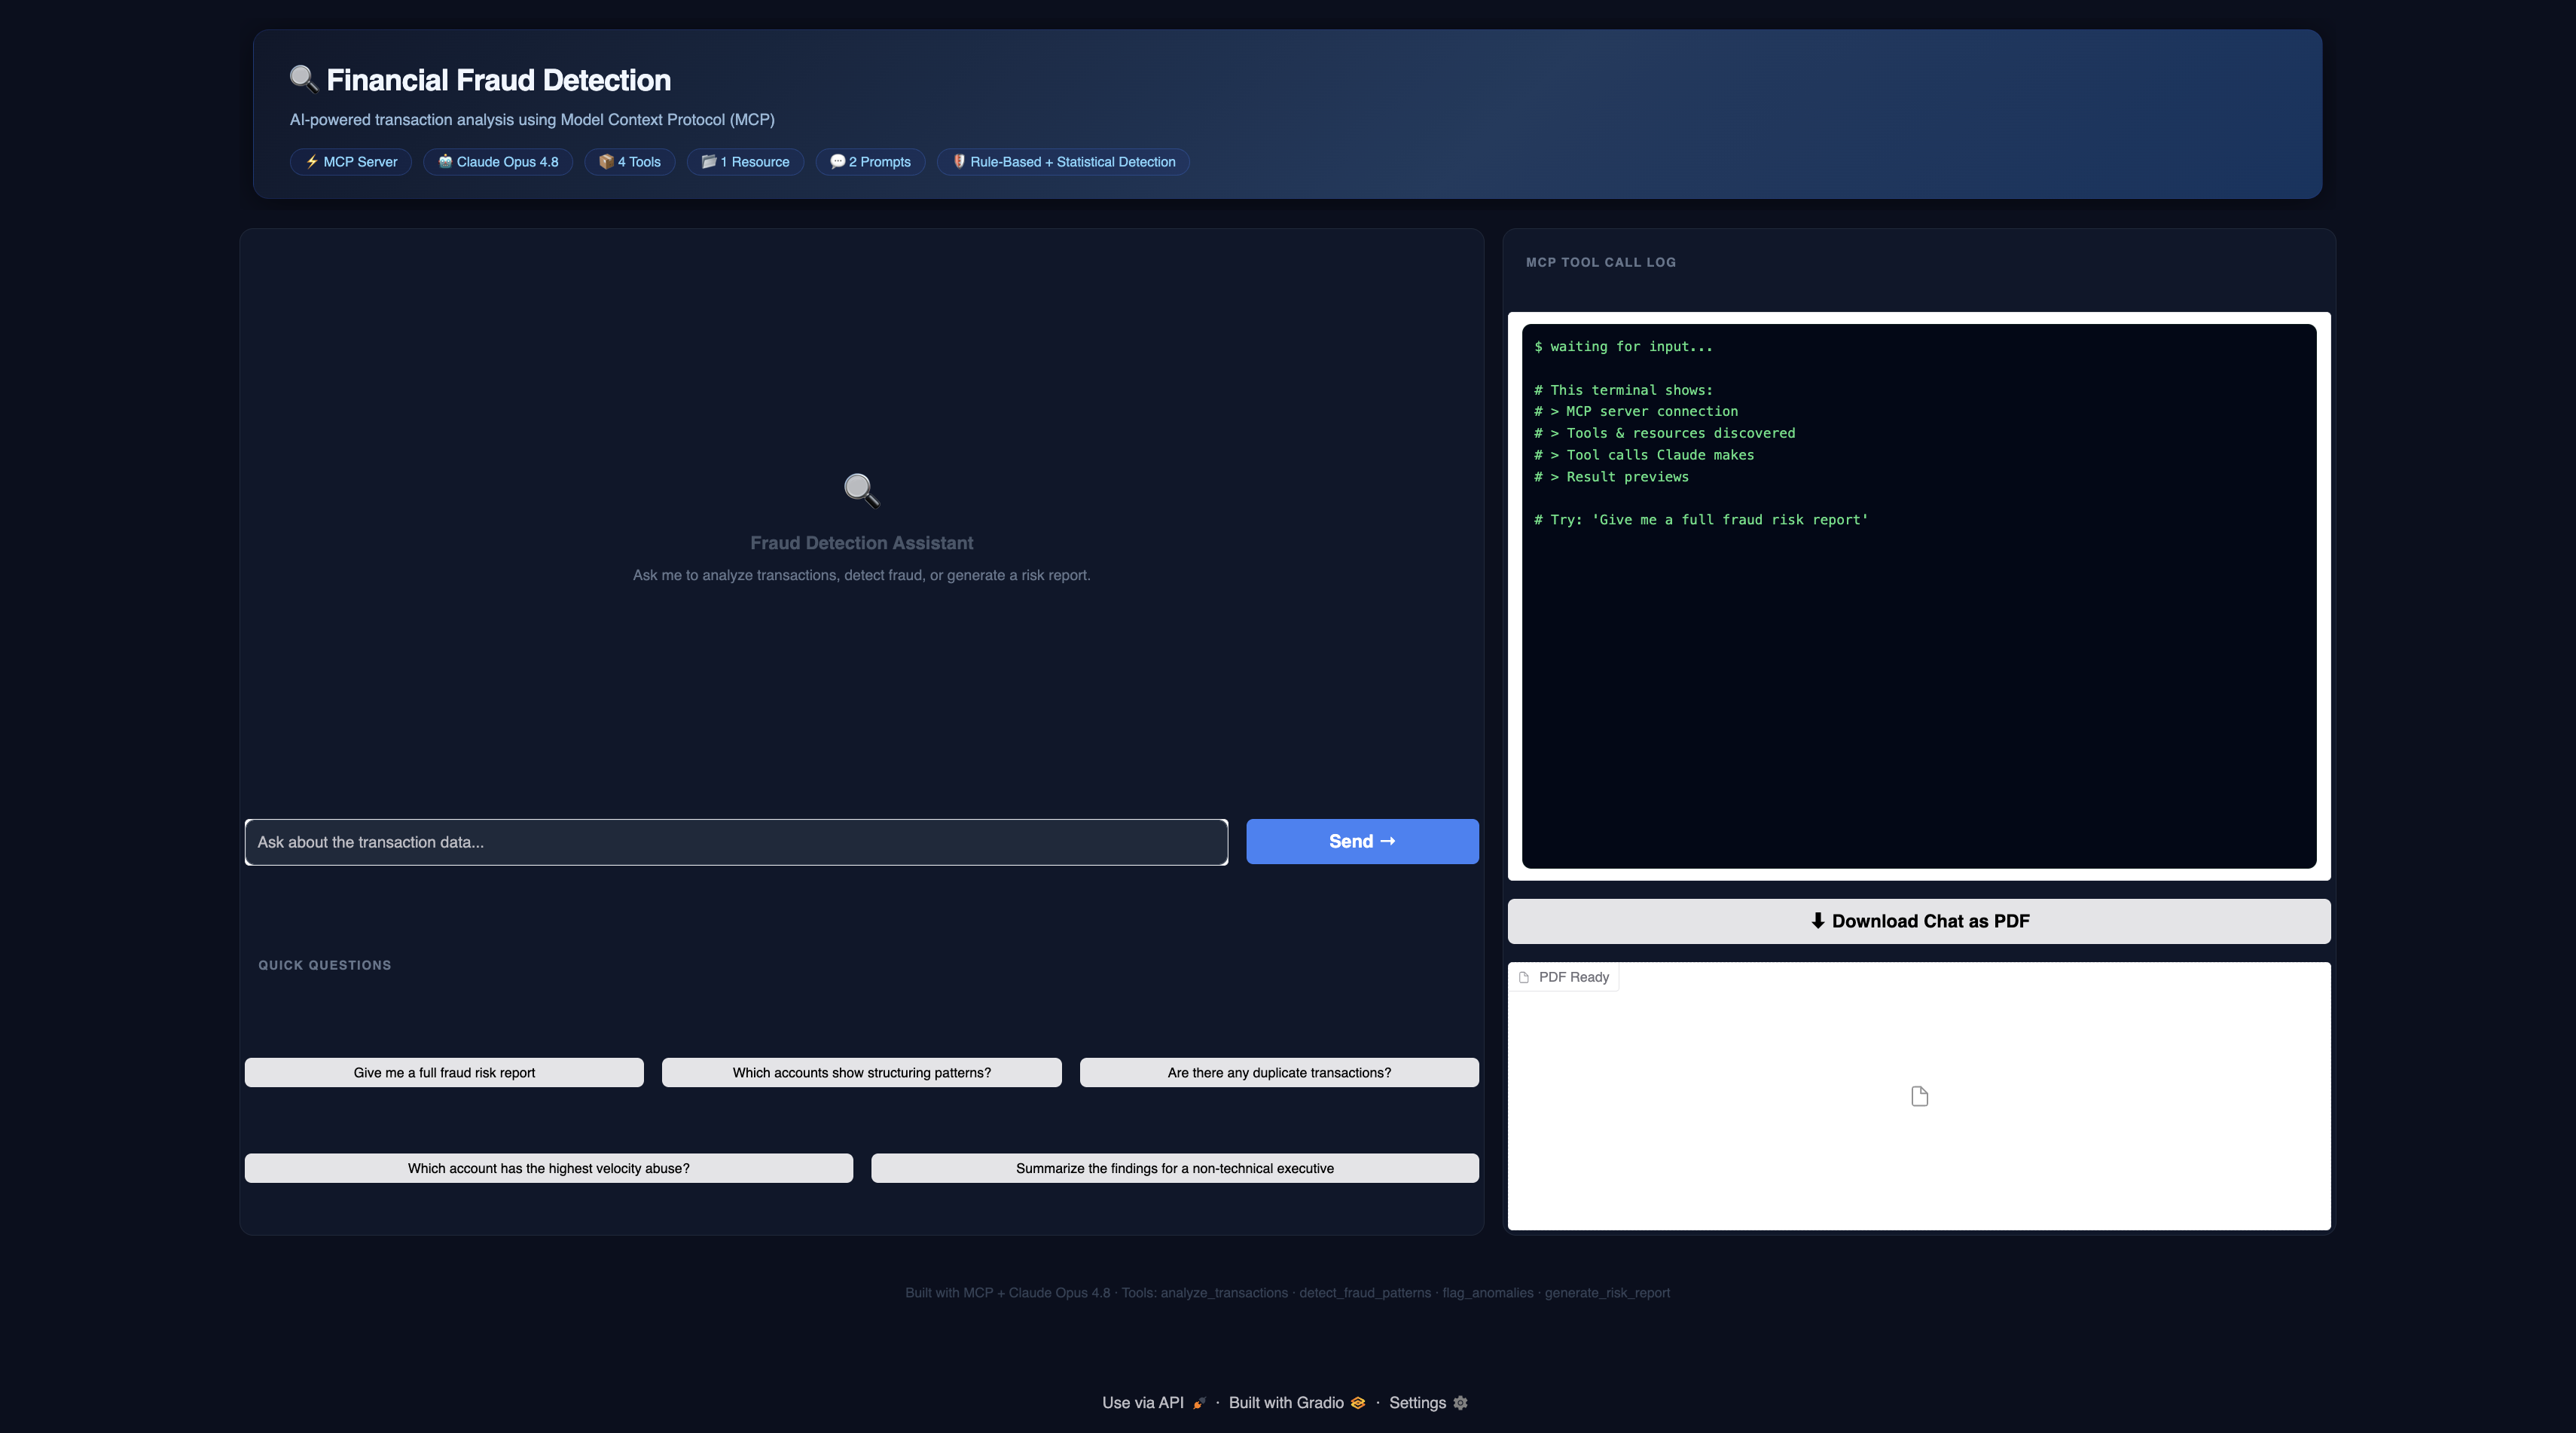Click the rocket icon beside Use via API

point(1199,1403)
